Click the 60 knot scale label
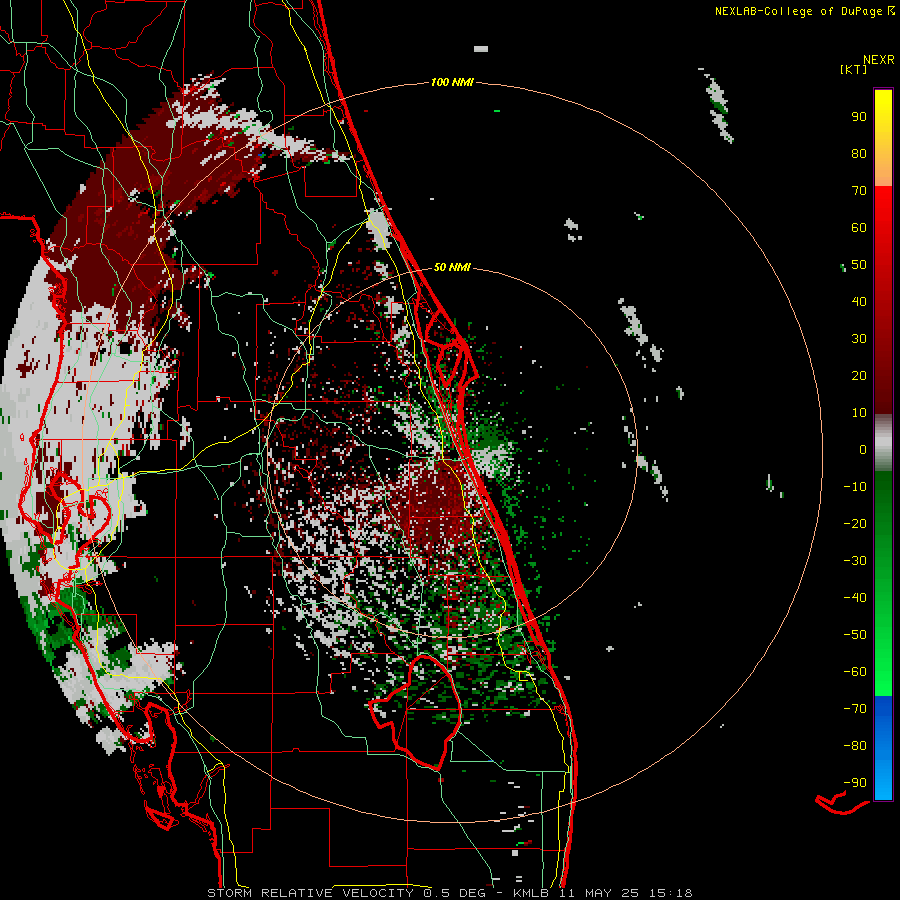Image resolution: width=900 pixels, height=900 pixels. tap(859, 227)
